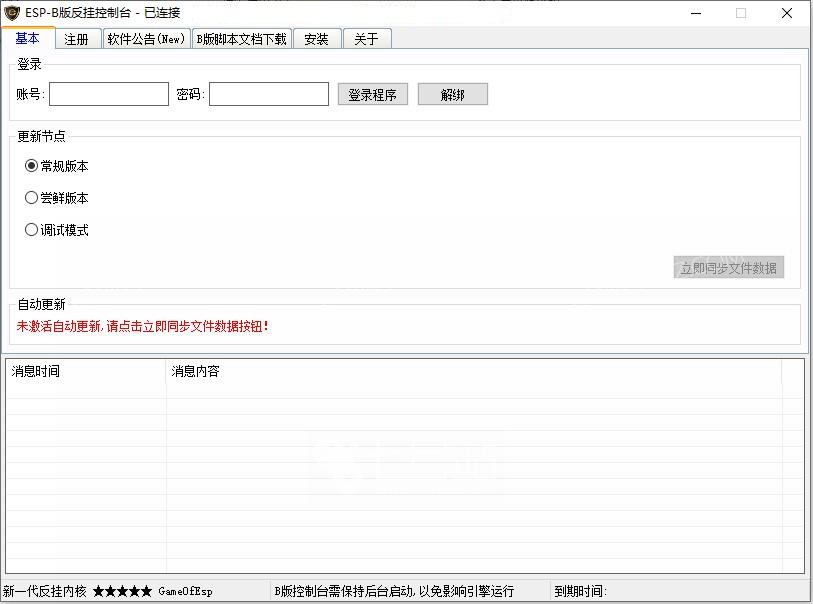Open the B版脚本文档下载 tab
This screenshot has width=813, height=604.
[242, 39]
